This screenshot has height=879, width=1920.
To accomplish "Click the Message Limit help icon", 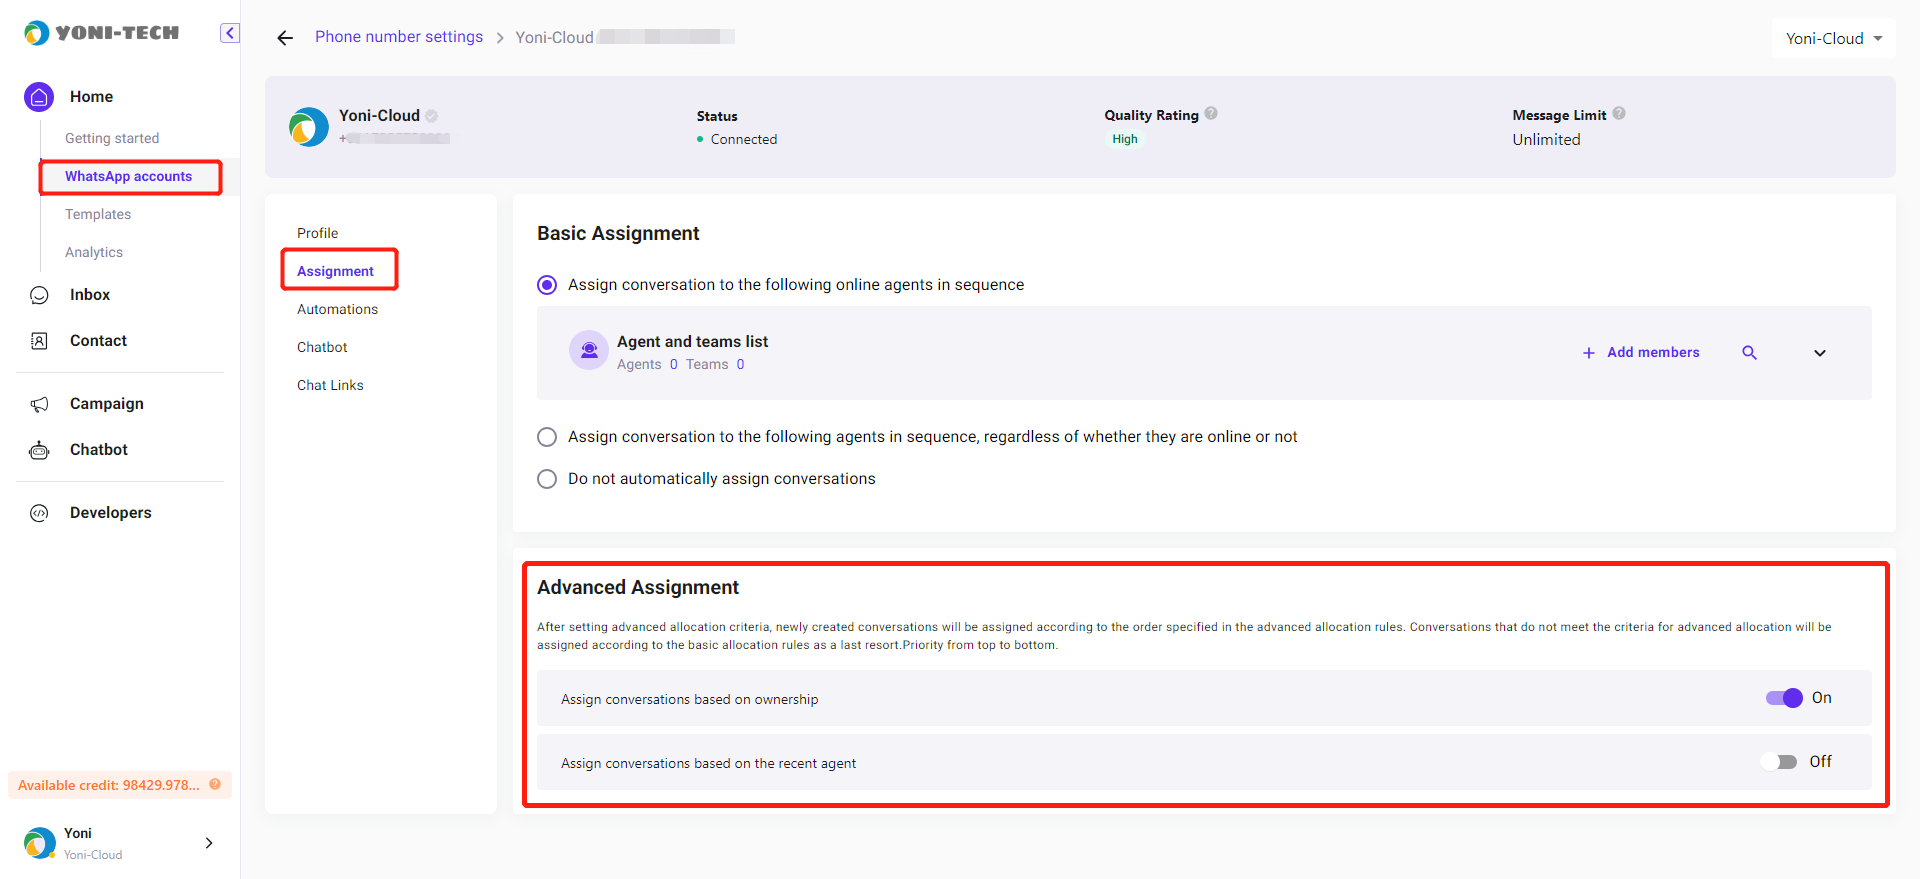I will point(1619,113).
